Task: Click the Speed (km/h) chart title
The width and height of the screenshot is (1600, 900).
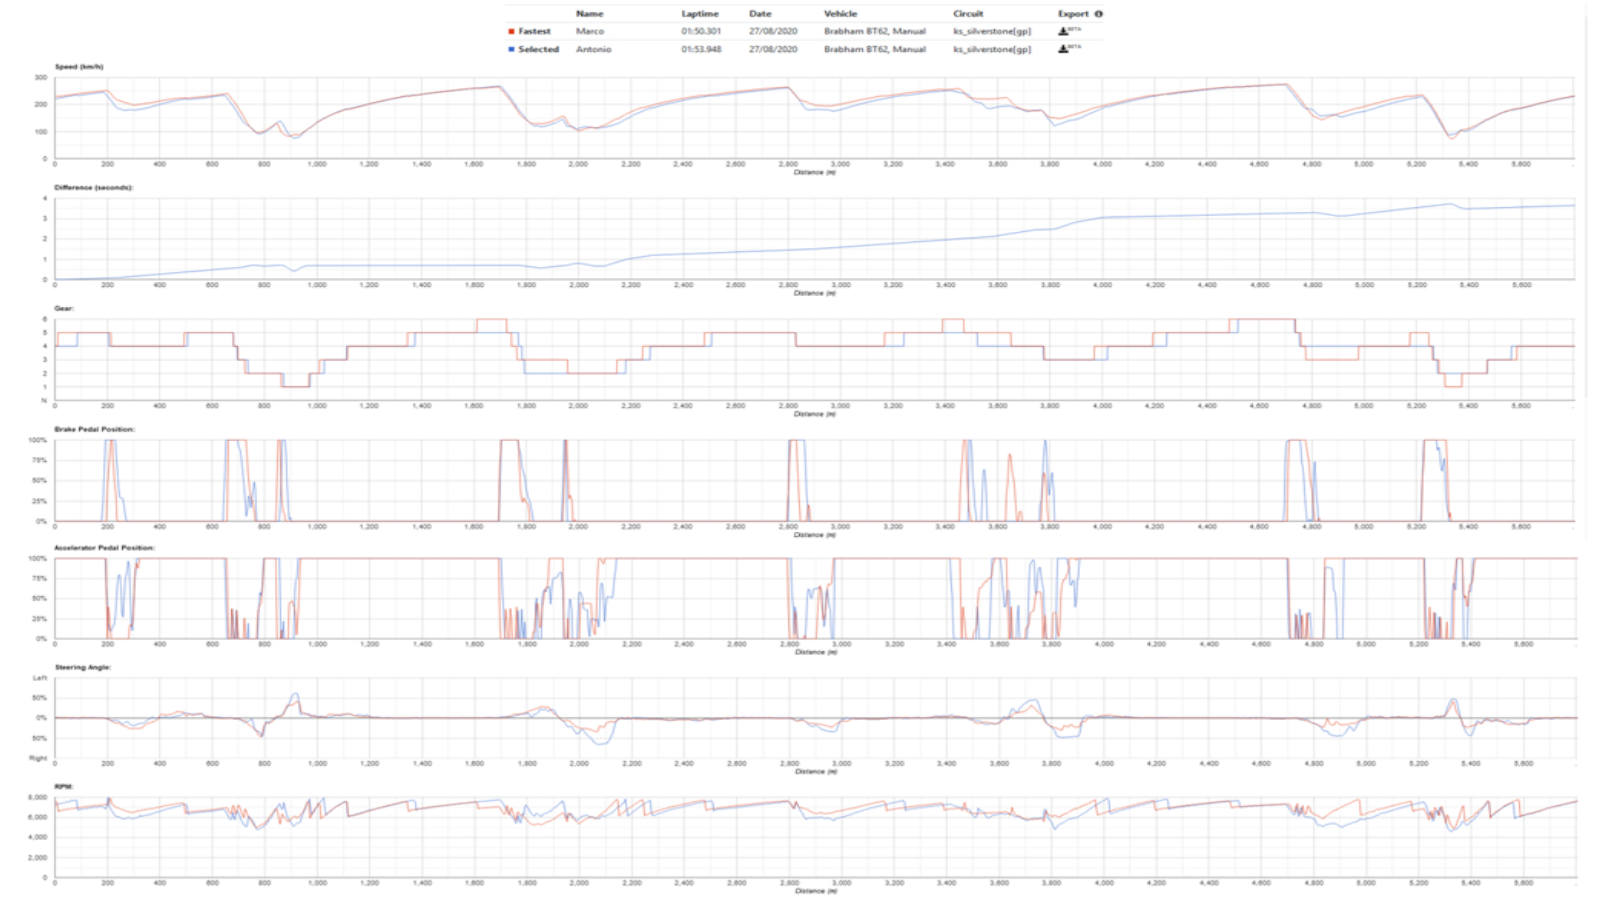Action: (x=79, y=67)
